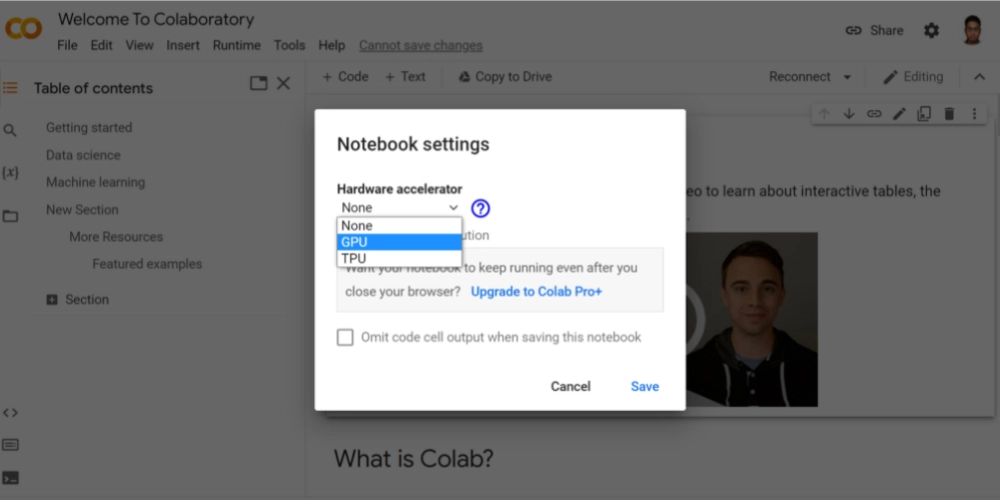Move cell down with arrow icon
1000x500 pixels.
[849, 114]
